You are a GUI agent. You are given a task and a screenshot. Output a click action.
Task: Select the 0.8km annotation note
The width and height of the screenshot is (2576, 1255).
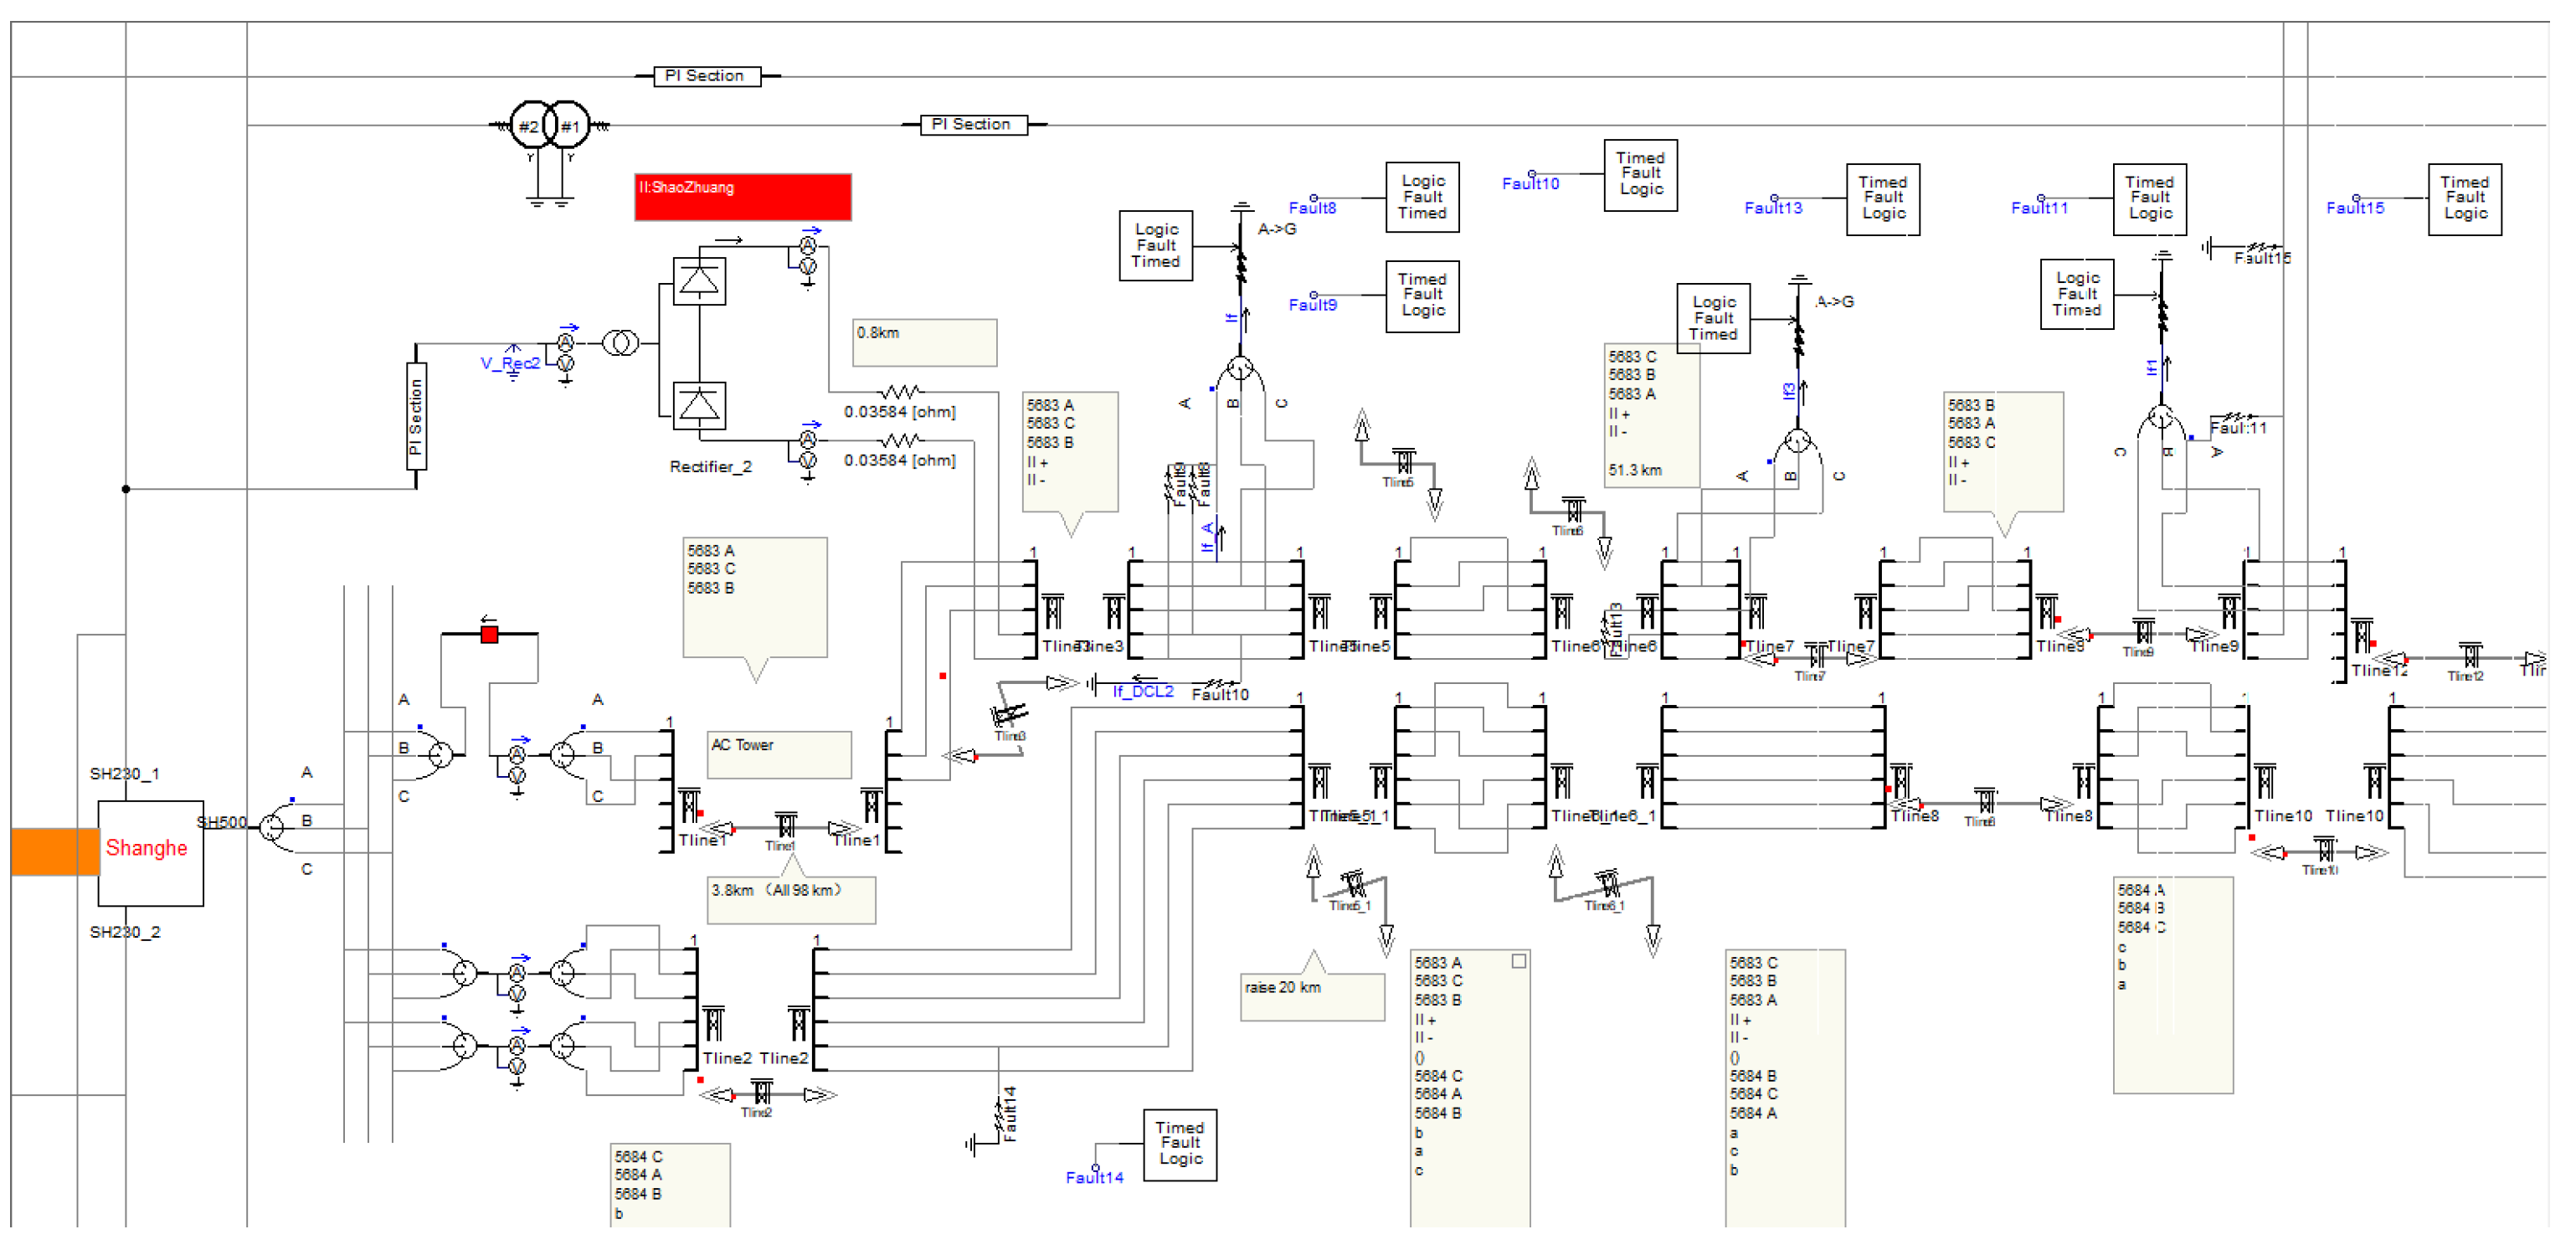click(924, 342)
